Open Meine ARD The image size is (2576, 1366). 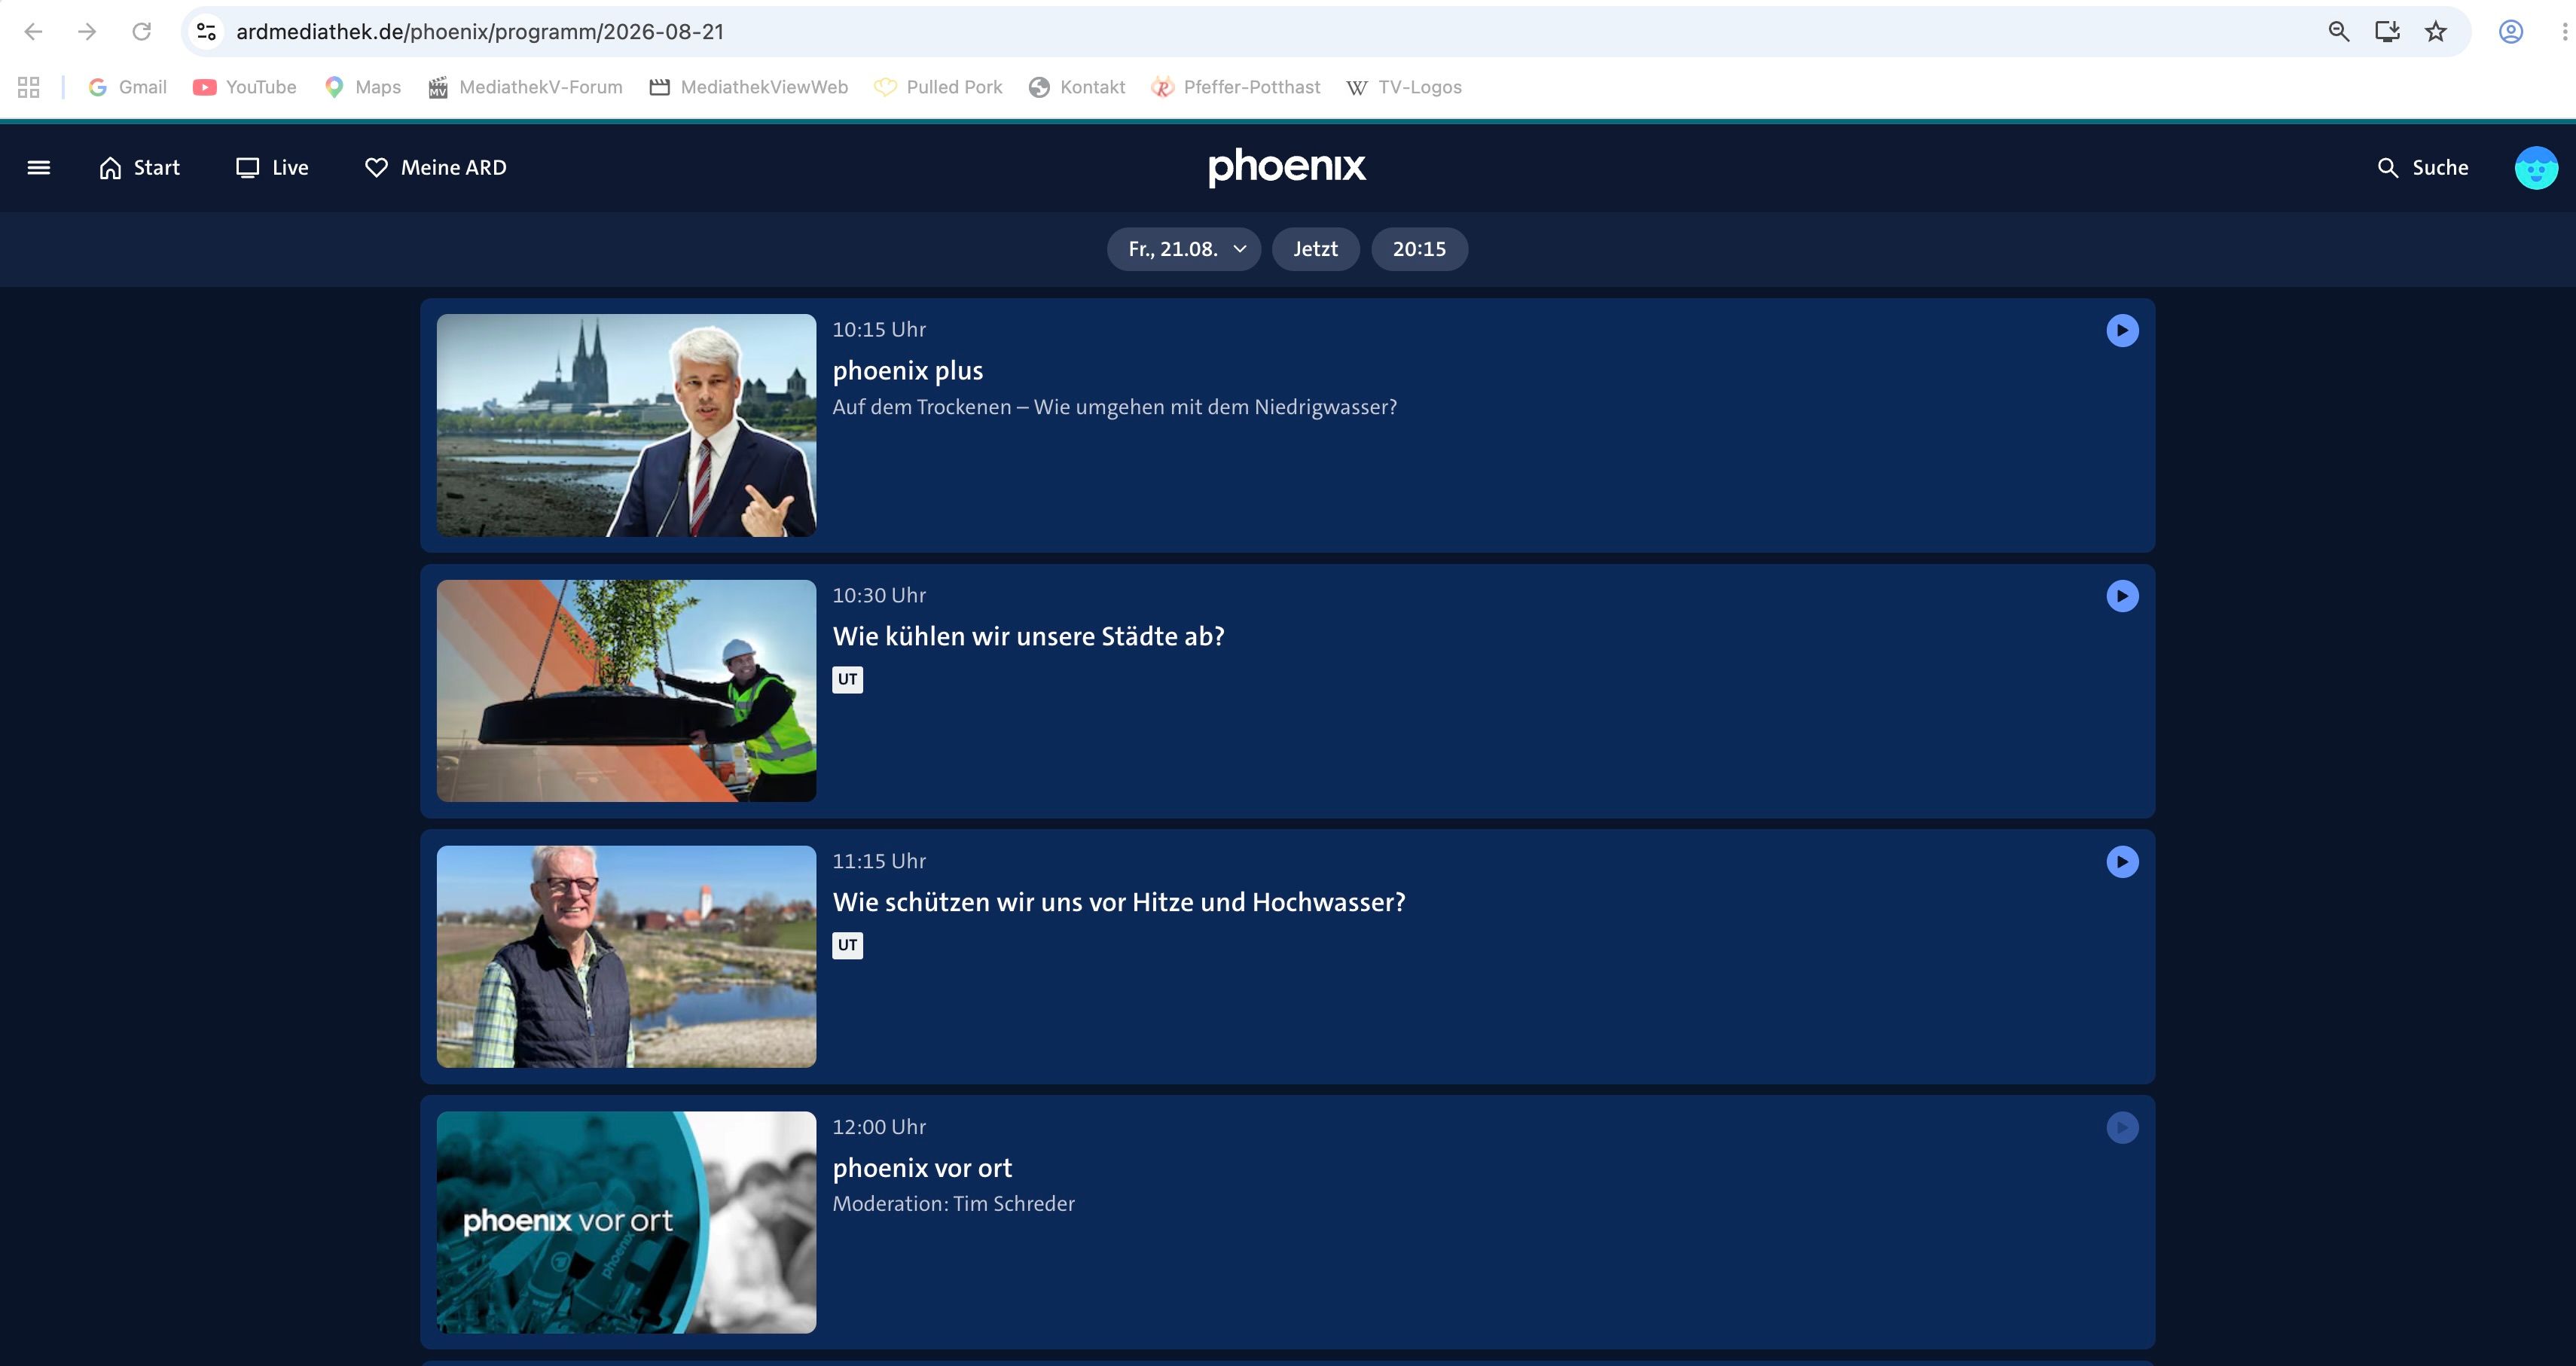(x=435, y=168)
